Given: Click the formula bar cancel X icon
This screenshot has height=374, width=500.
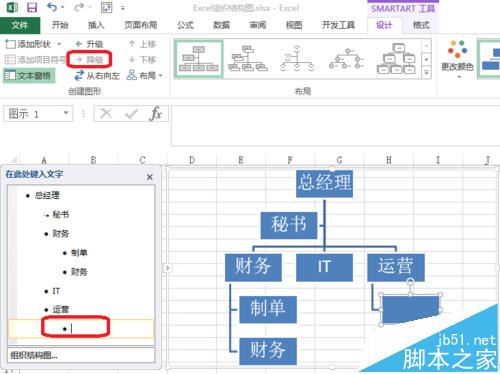Looking at the screenshot, I should (106, 114).
